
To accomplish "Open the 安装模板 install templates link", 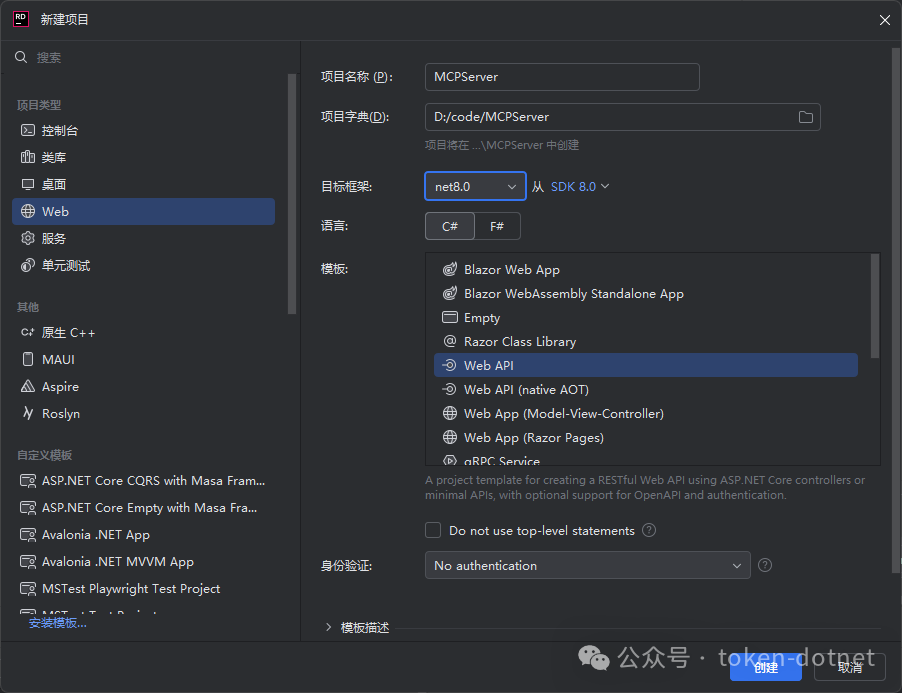I will (58, 623).
